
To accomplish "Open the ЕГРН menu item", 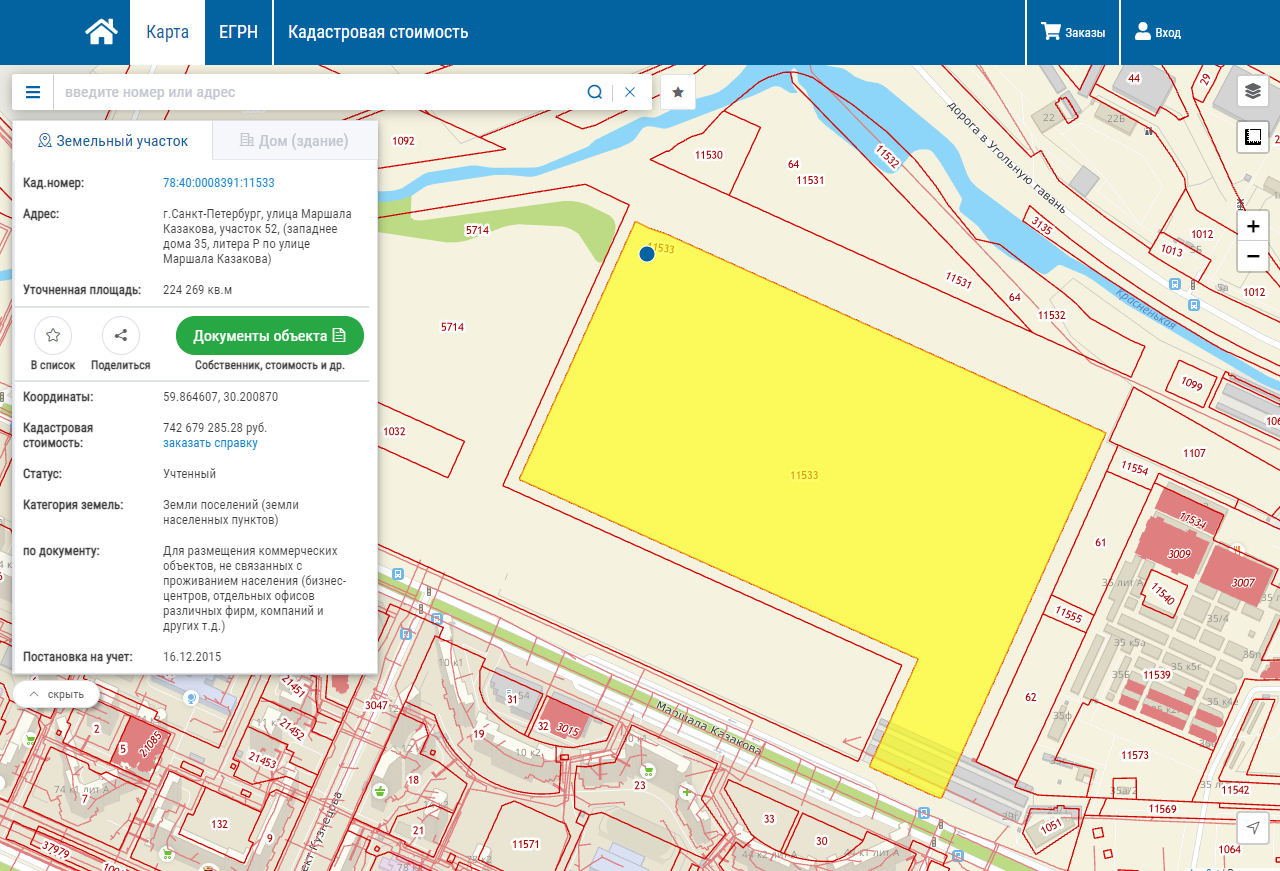I will 238,32.
